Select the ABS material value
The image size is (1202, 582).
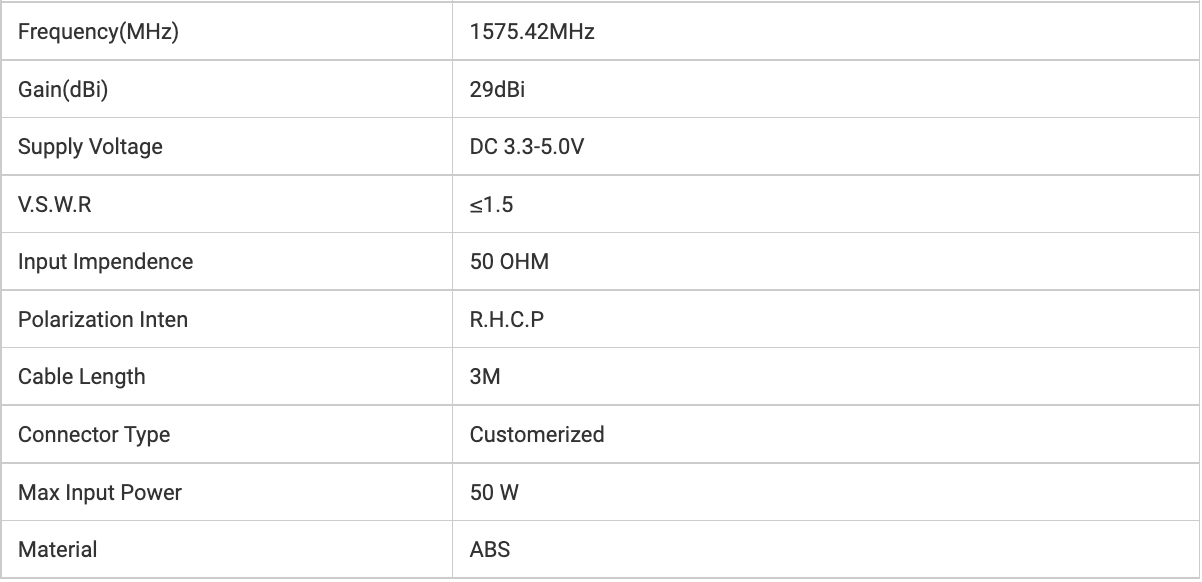coord(490,550)
